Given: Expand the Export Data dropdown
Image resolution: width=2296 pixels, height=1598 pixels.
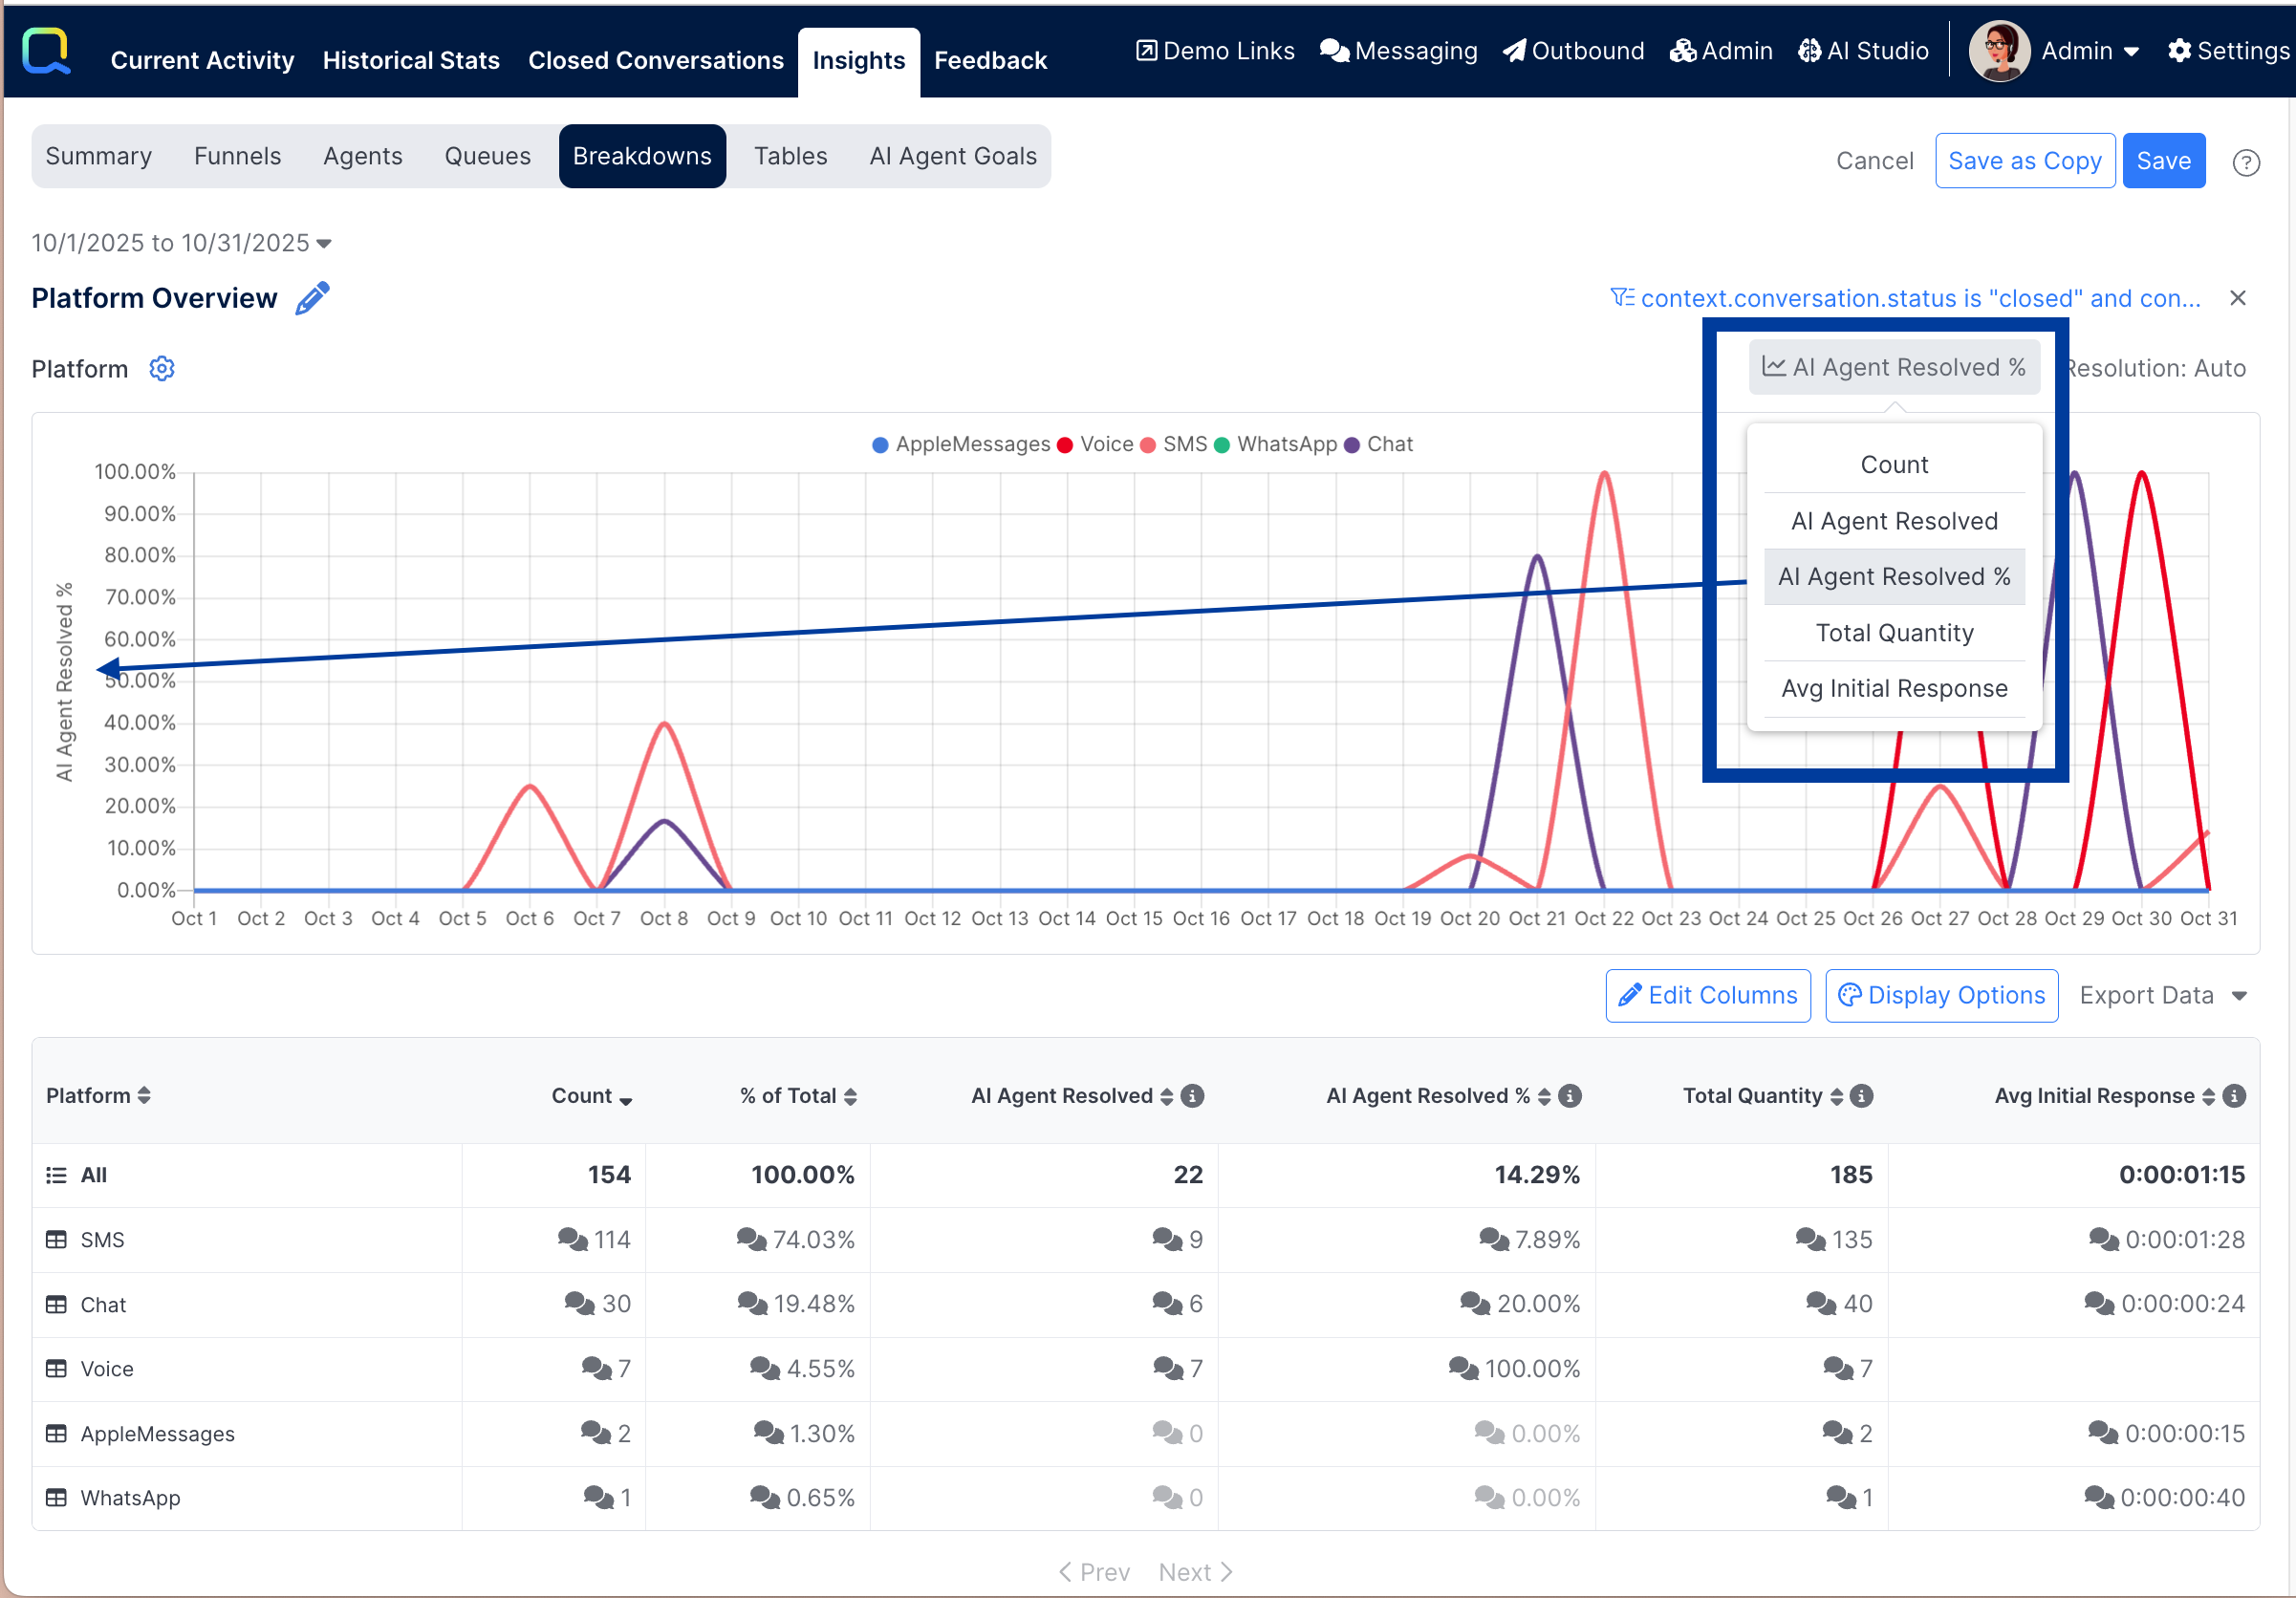Looking at the screenshot, I should coord(2162,996).
